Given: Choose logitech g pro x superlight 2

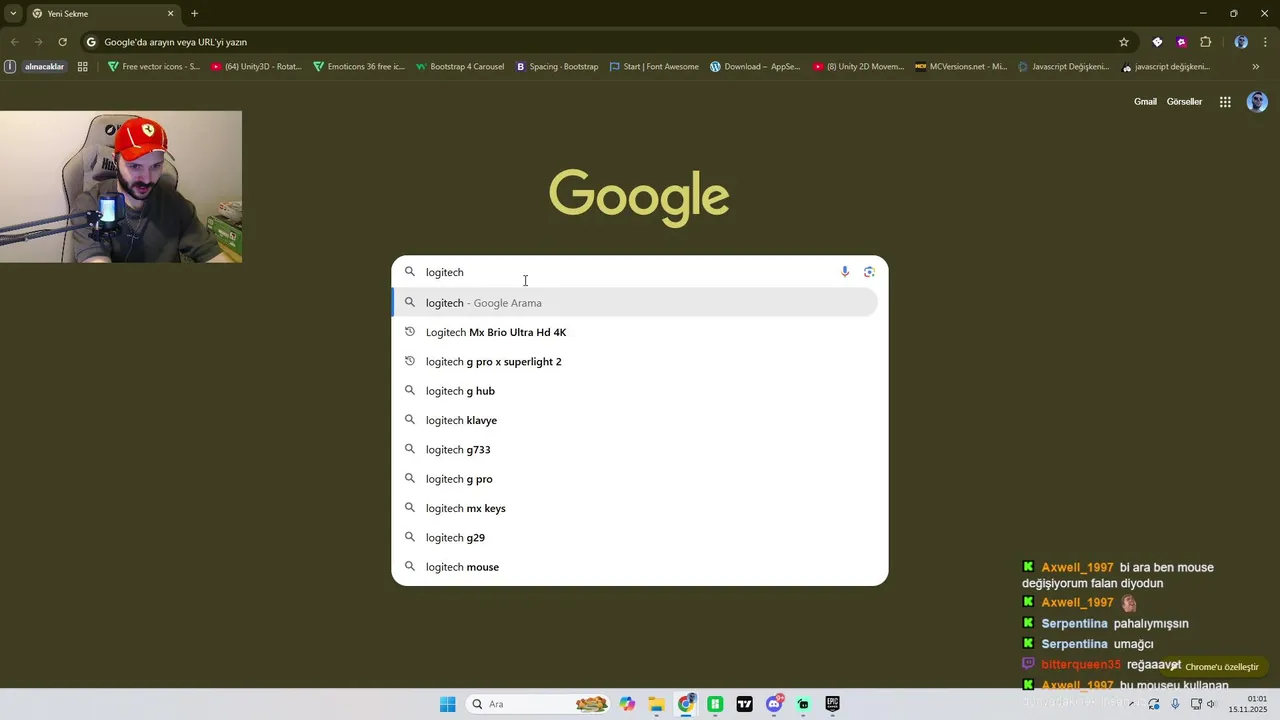Looking at the screenshot, I should pos(635,362).
